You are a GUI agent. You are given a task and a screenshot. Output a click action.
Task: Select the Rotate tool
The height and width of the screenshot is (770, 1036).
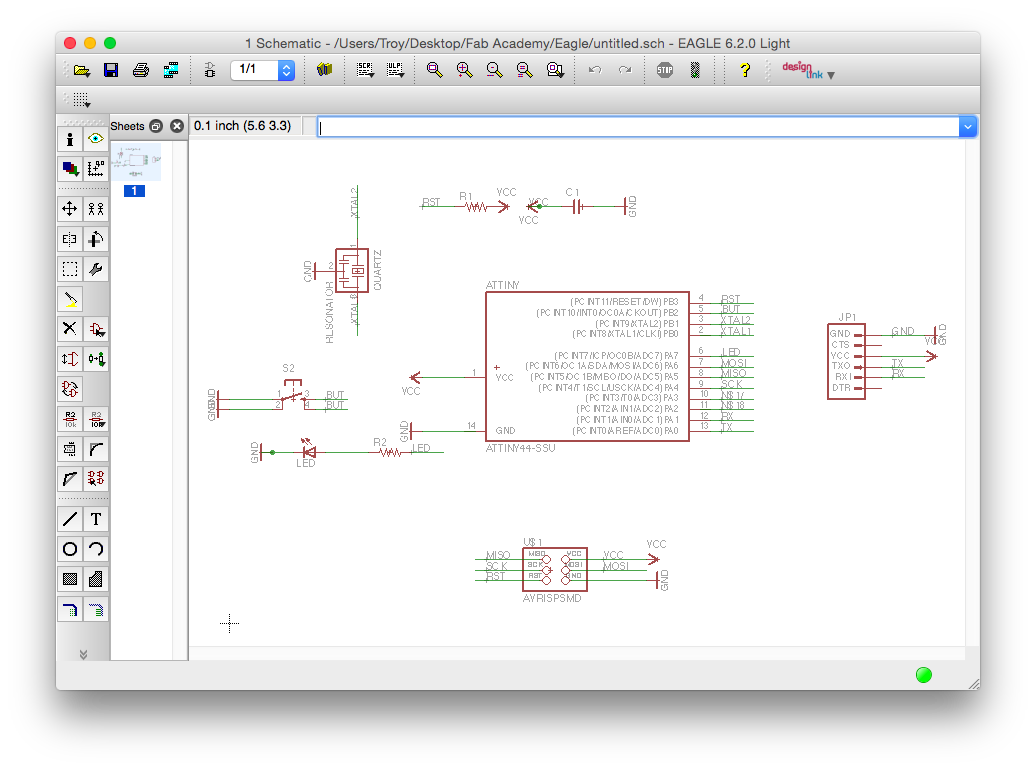click(96, 239)
